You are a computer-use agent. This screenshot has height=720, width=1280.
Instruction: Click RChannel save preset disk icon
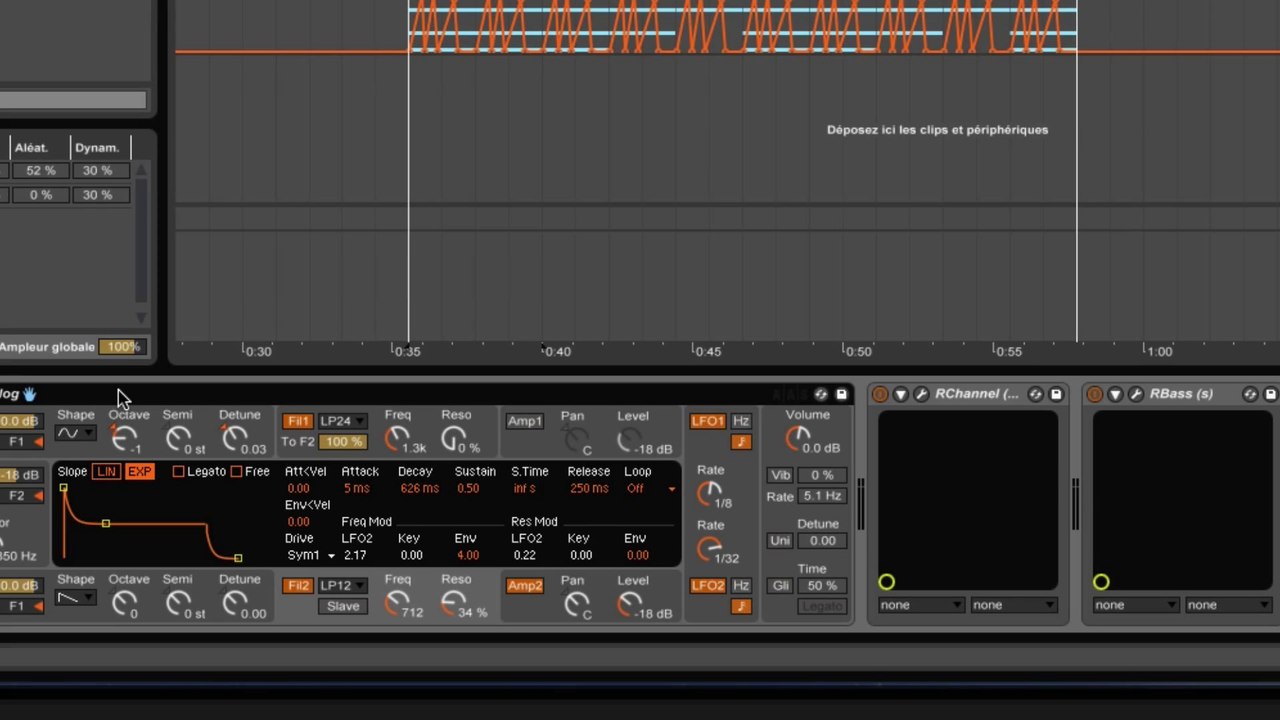(x=1056, y=395)
